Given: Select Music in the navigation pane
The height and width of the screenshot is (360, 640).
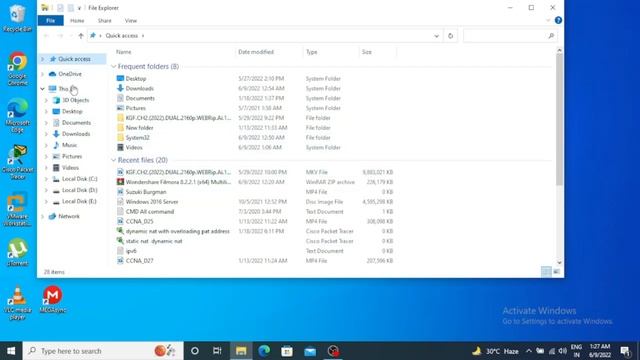Looking at the screenshot, I should tap(69, 145).
